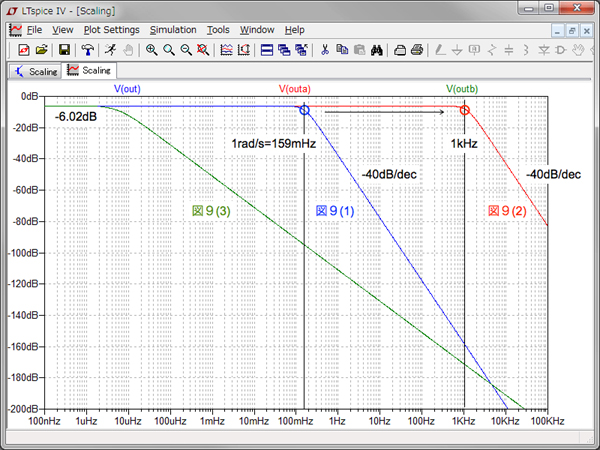
Task: Click the Zoom In magnifier icon
Action: [x=152, y=49]
